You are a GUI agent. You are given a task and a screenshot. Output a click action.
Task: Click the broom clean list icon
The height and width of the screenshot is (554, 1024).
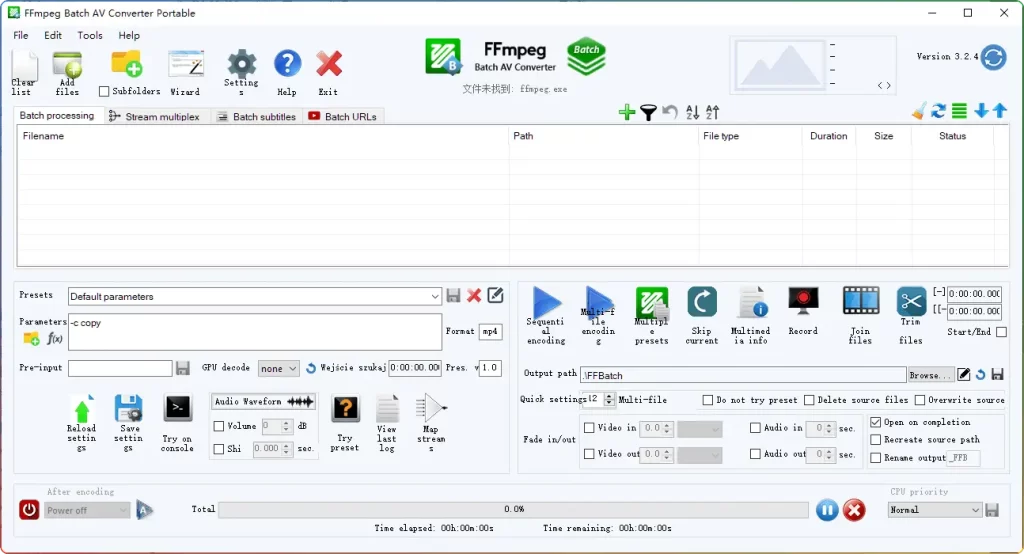coord(919,112)
